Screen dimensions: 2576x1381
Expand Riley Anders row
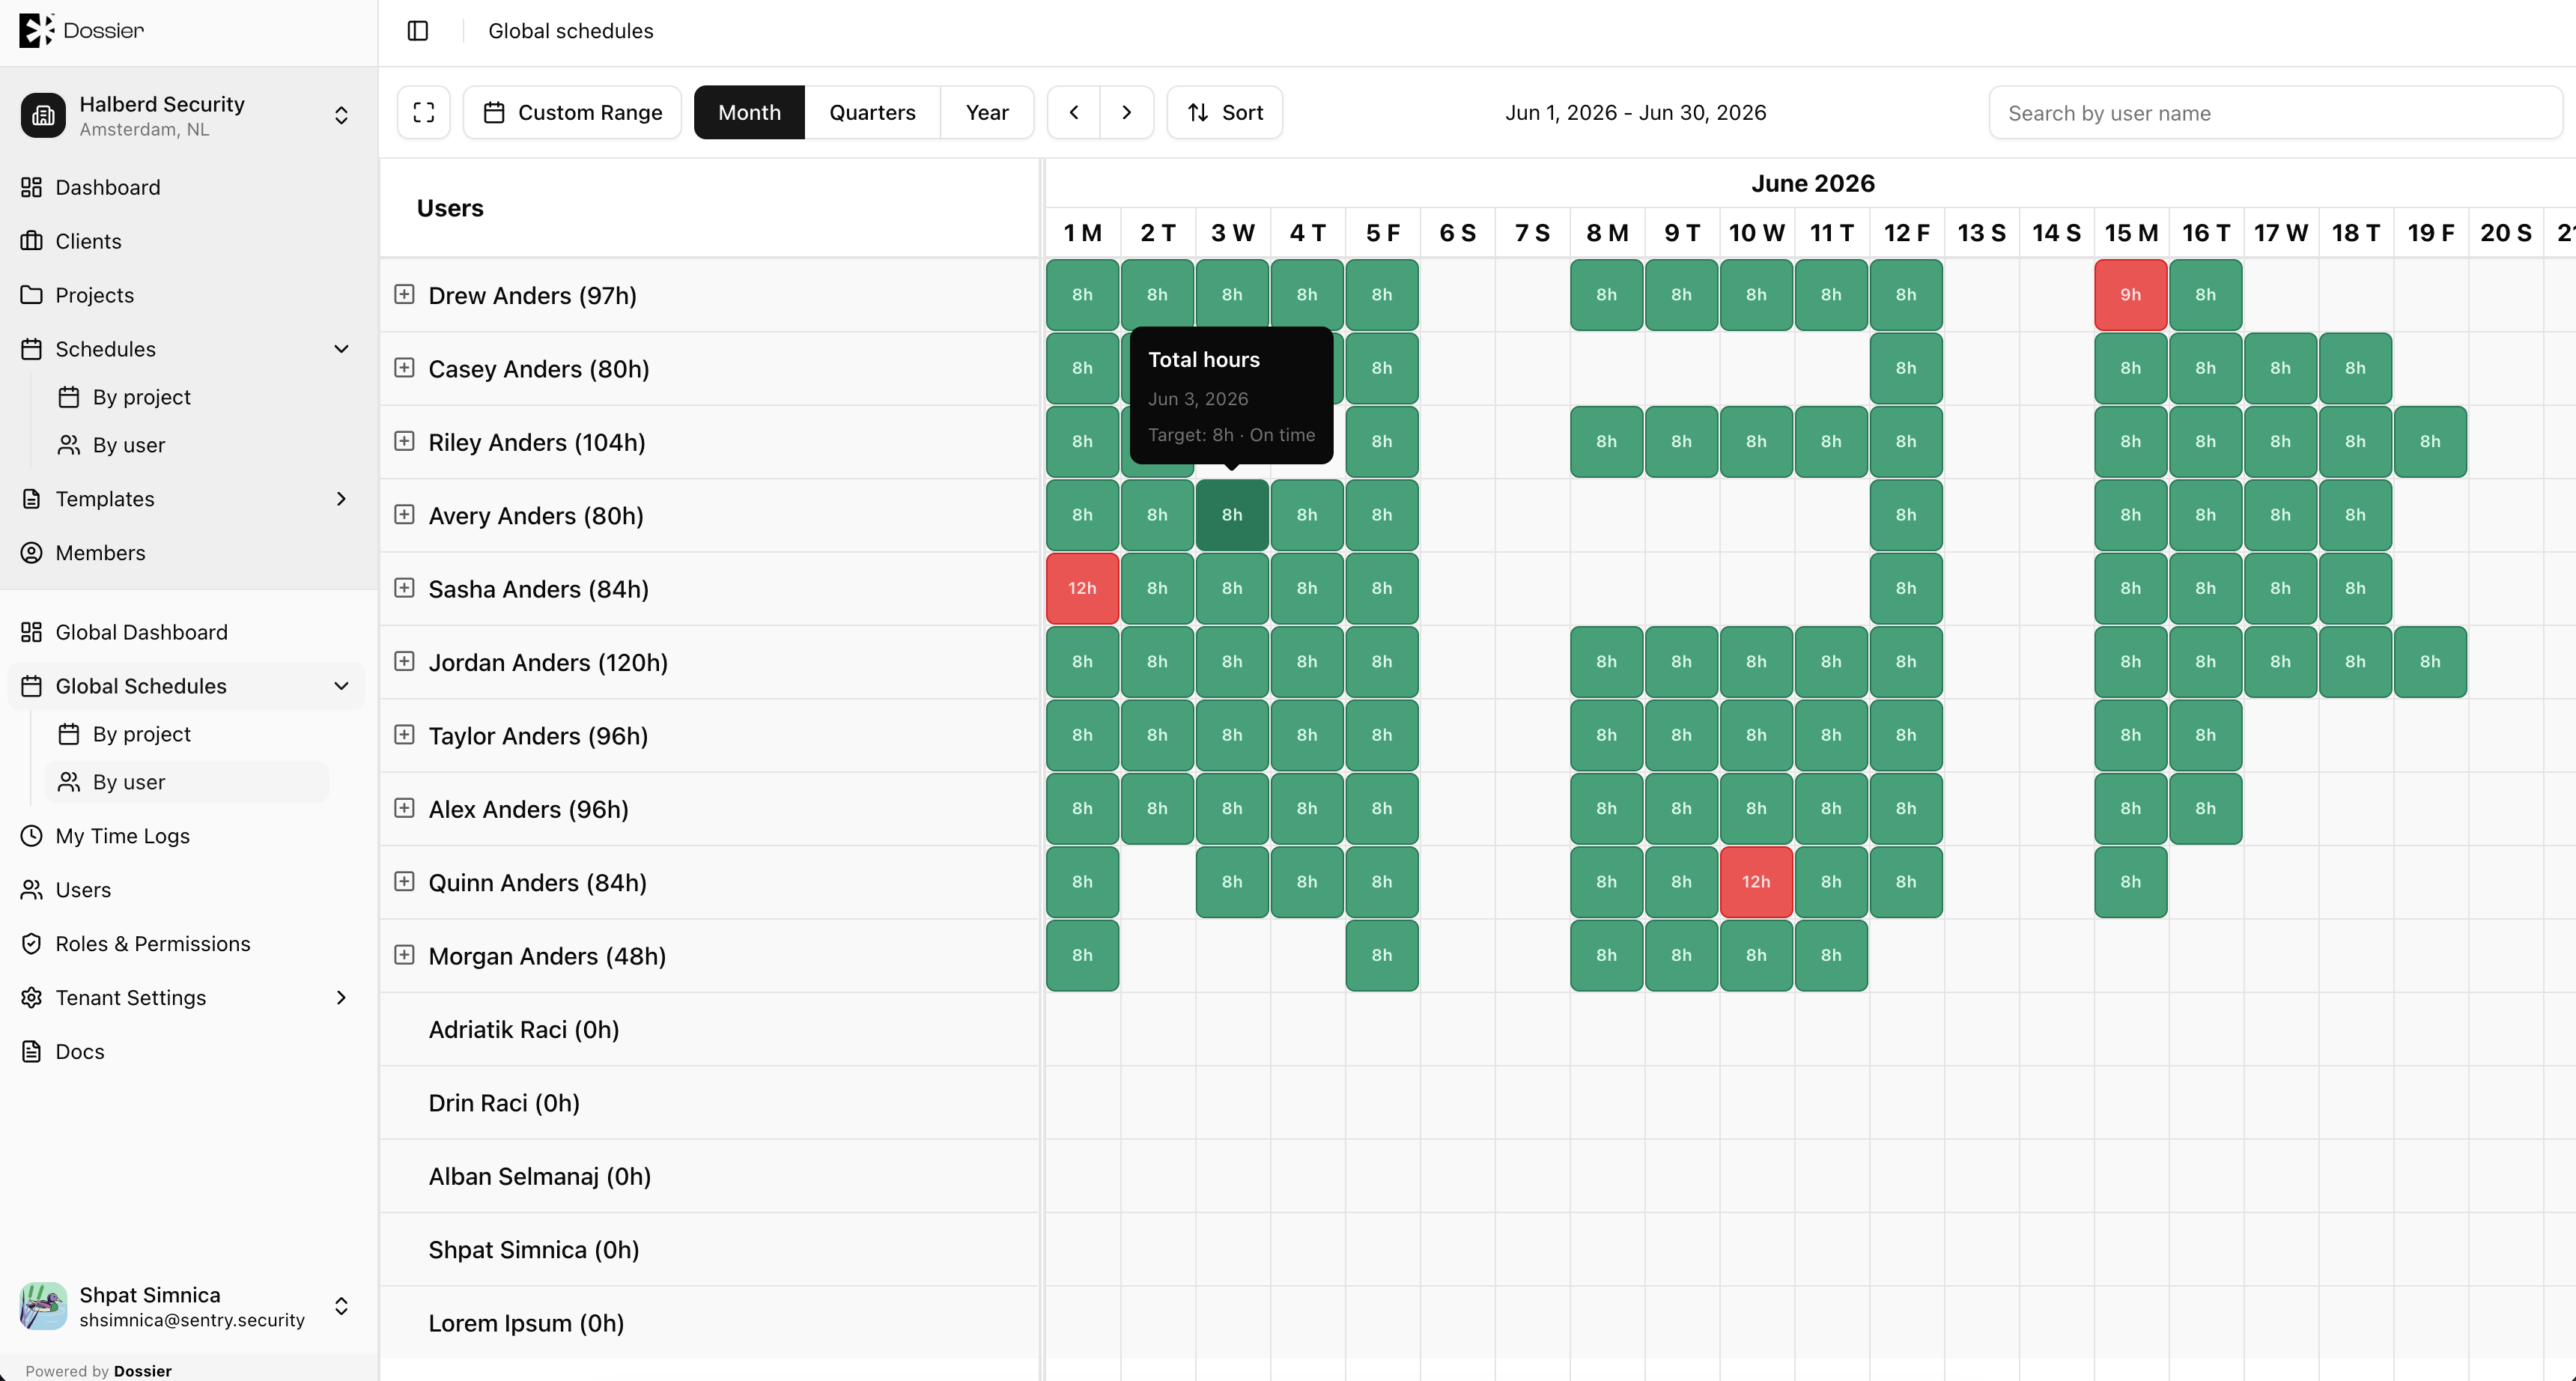coord(404,441)
